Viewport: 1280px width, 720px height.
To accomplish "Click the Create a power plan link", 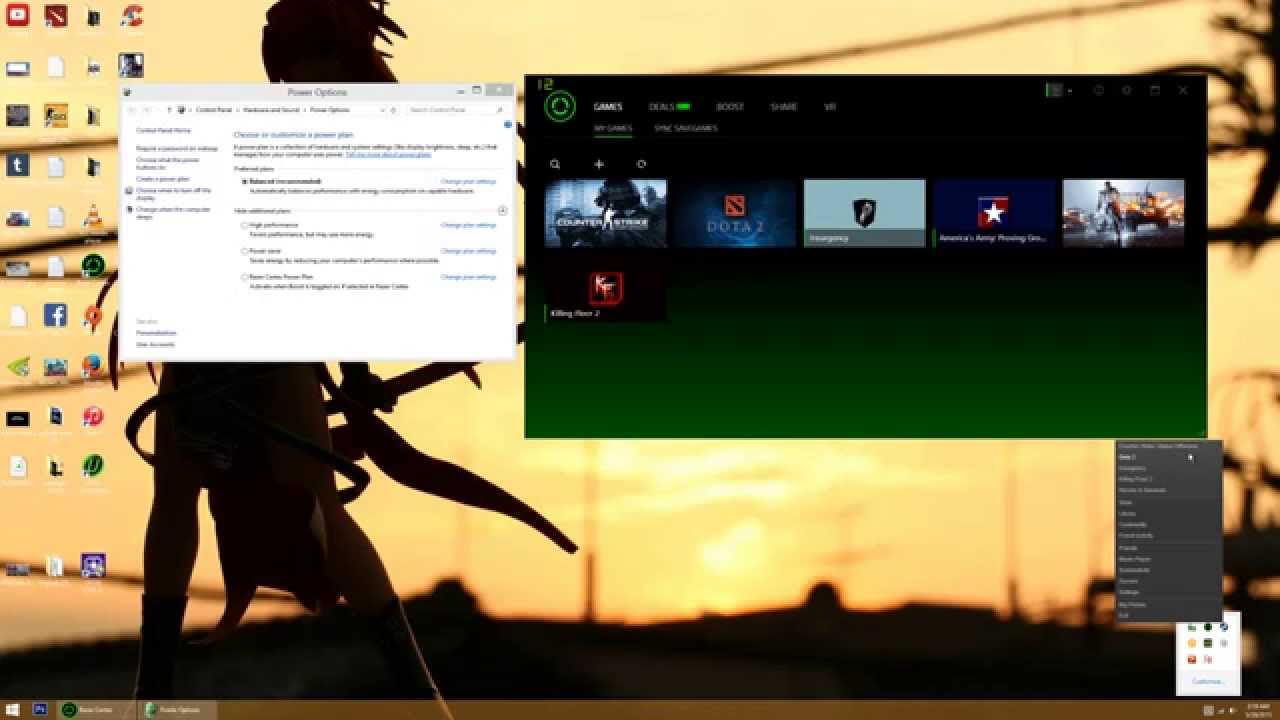I will tap(162, 179).
